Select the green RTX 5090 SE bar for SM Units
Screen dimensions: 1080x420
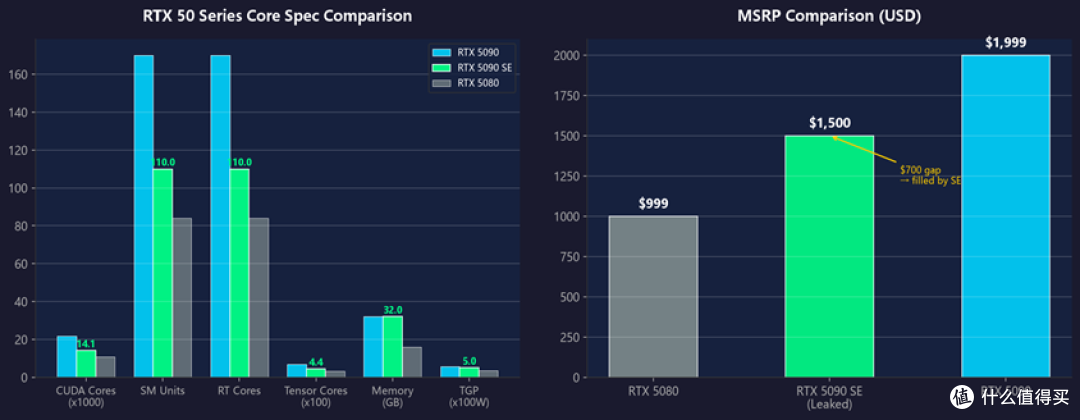point(163,273)
